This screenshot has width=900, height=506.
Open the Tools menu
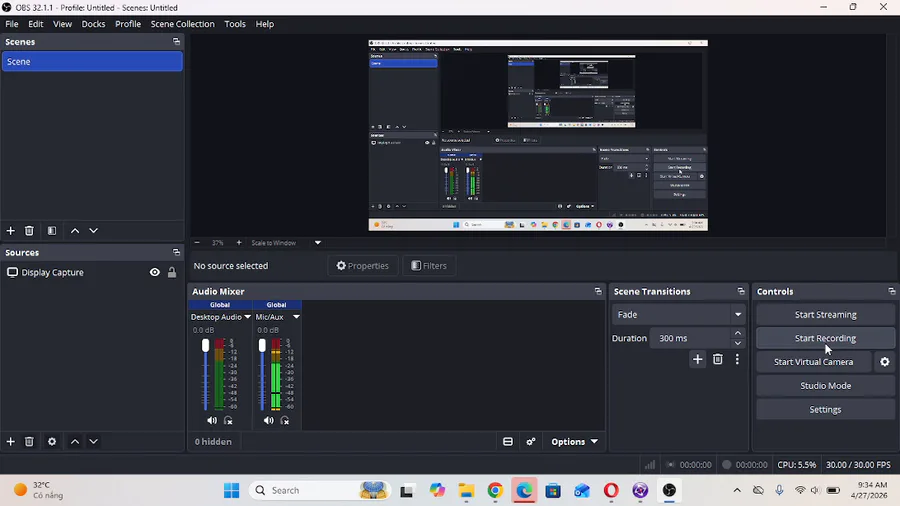(235, 24)
